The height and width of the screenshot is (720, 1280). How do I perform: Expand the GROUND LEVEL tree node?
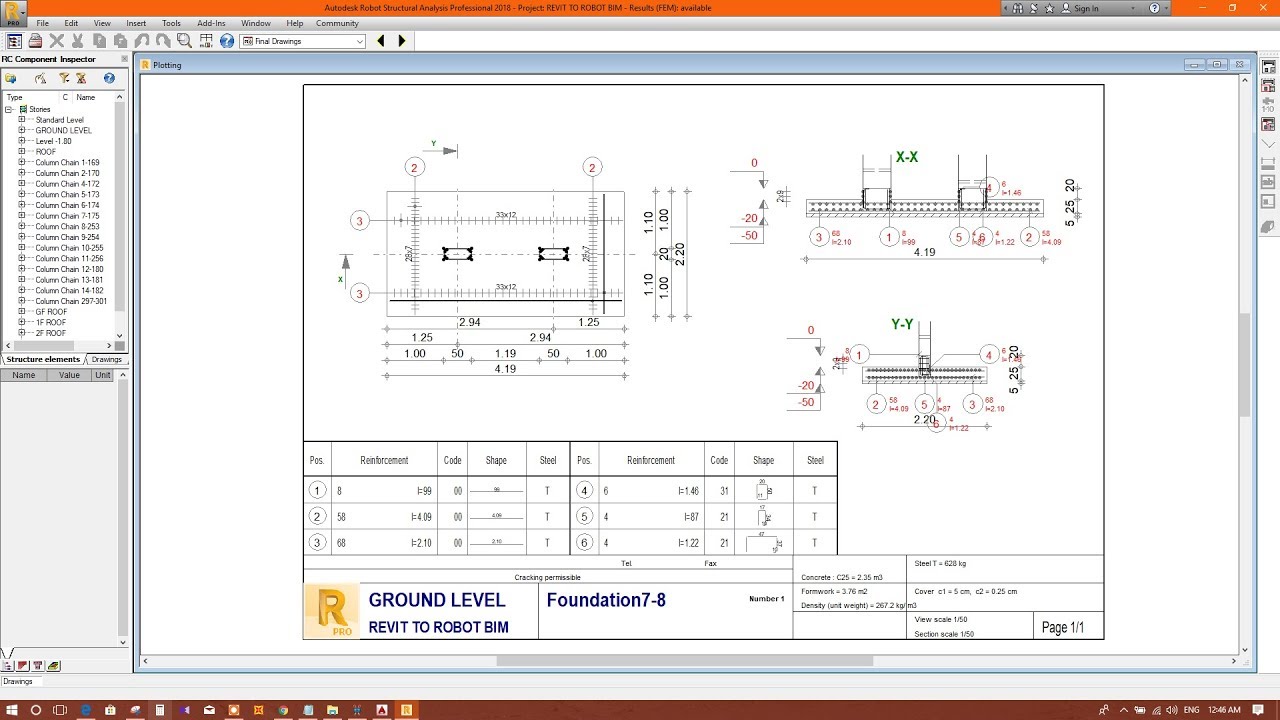click(x=21, y=130)
